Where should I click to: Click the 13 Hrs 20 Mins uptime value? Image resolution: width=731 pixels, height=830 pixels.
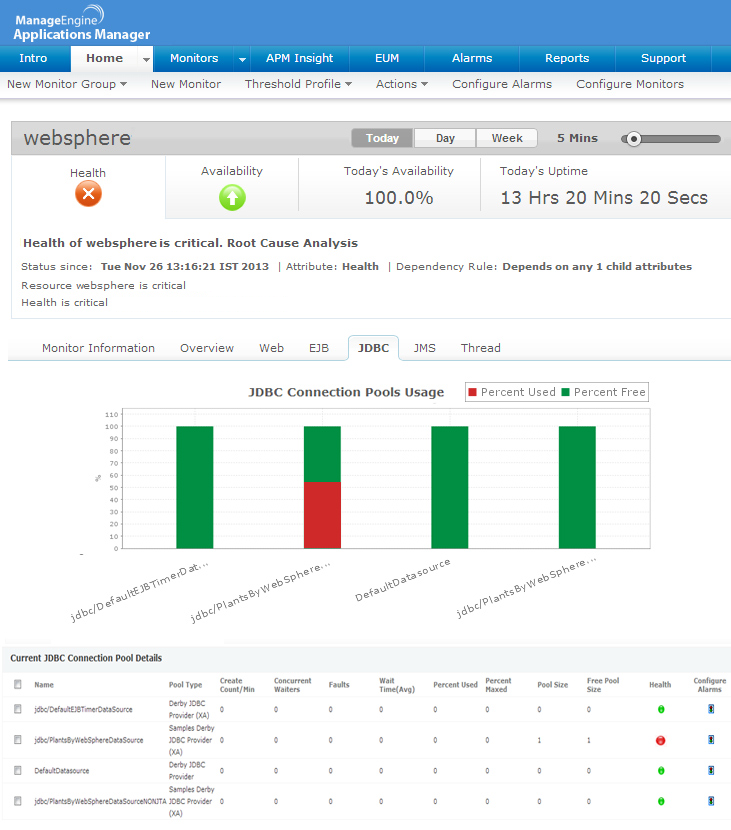pyautogui.click(x=604, y=198)
